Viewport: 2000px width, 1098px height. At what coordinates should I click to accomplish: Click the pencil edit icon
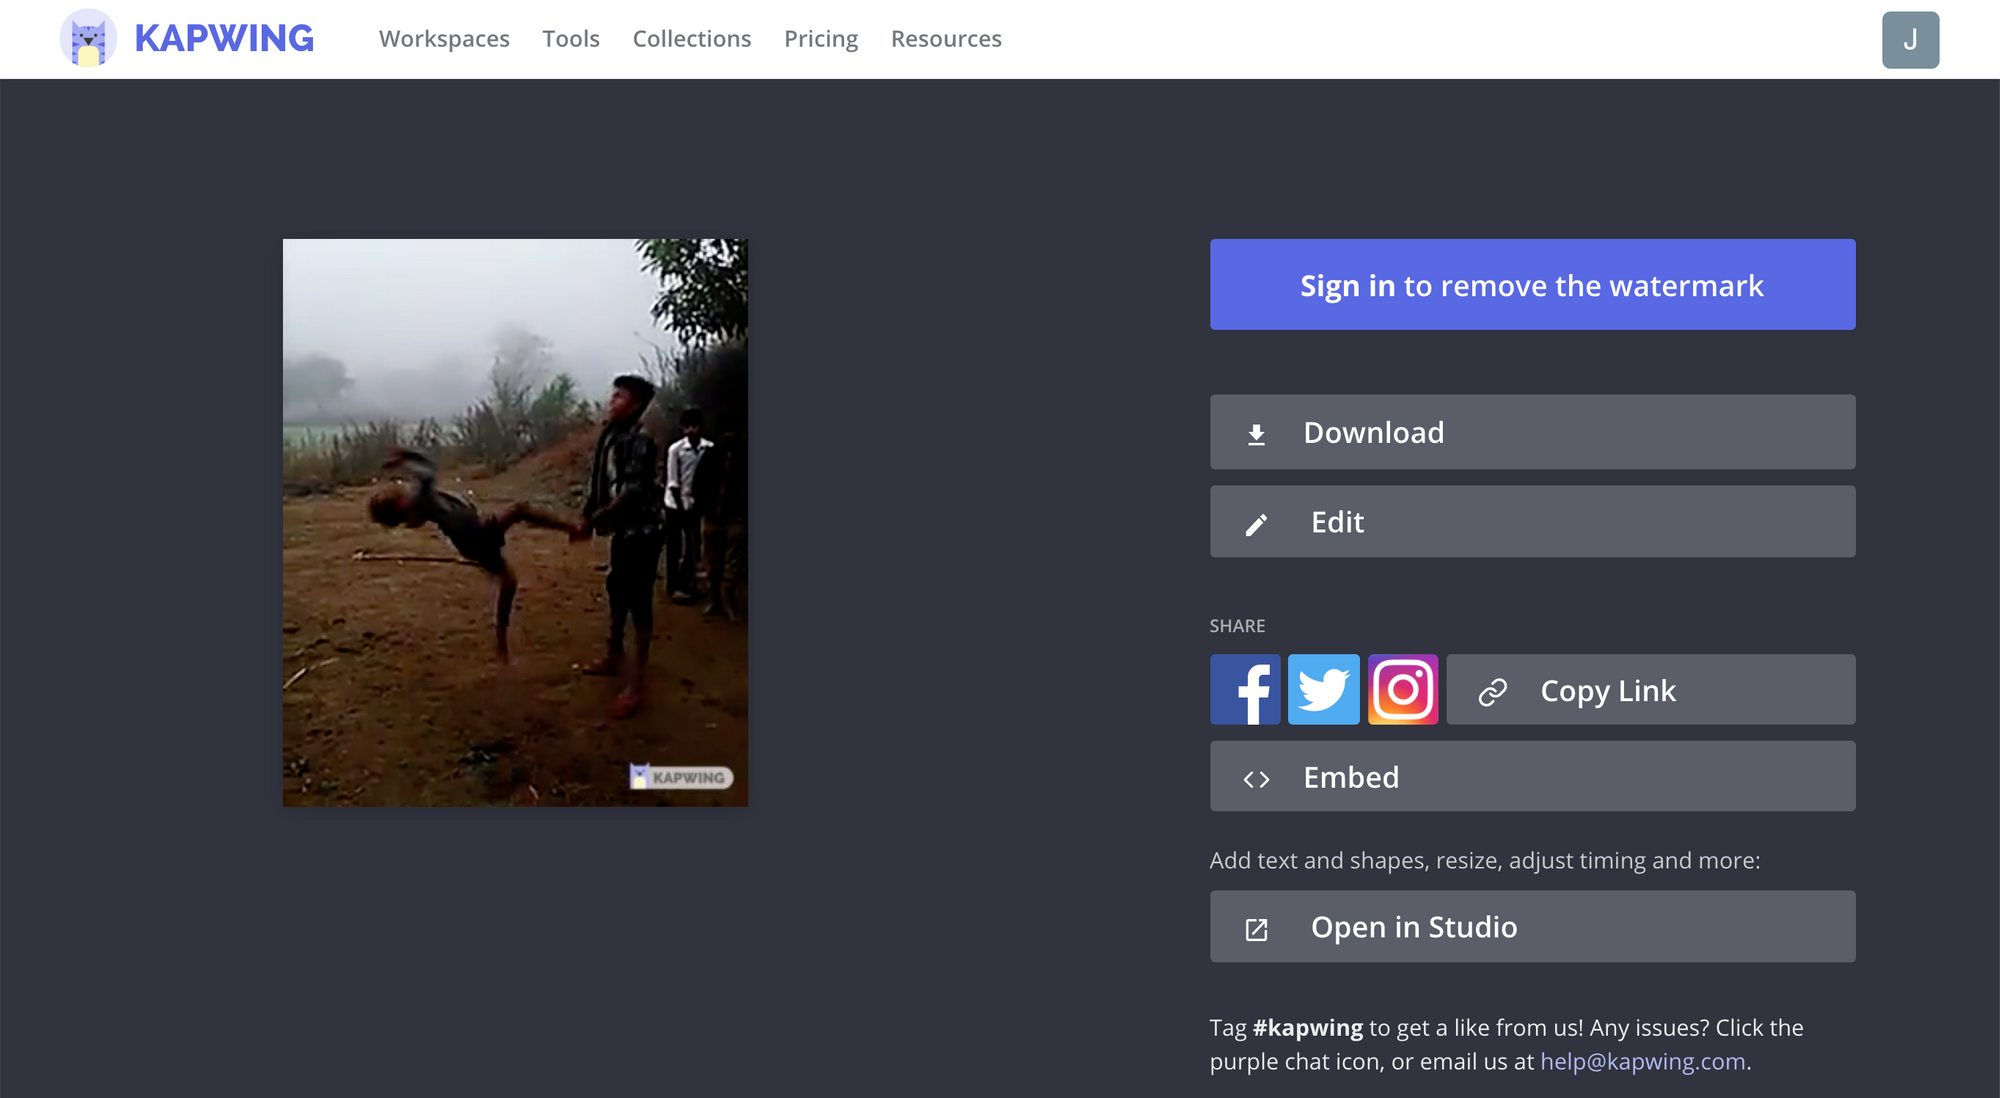coord(1256,524)
